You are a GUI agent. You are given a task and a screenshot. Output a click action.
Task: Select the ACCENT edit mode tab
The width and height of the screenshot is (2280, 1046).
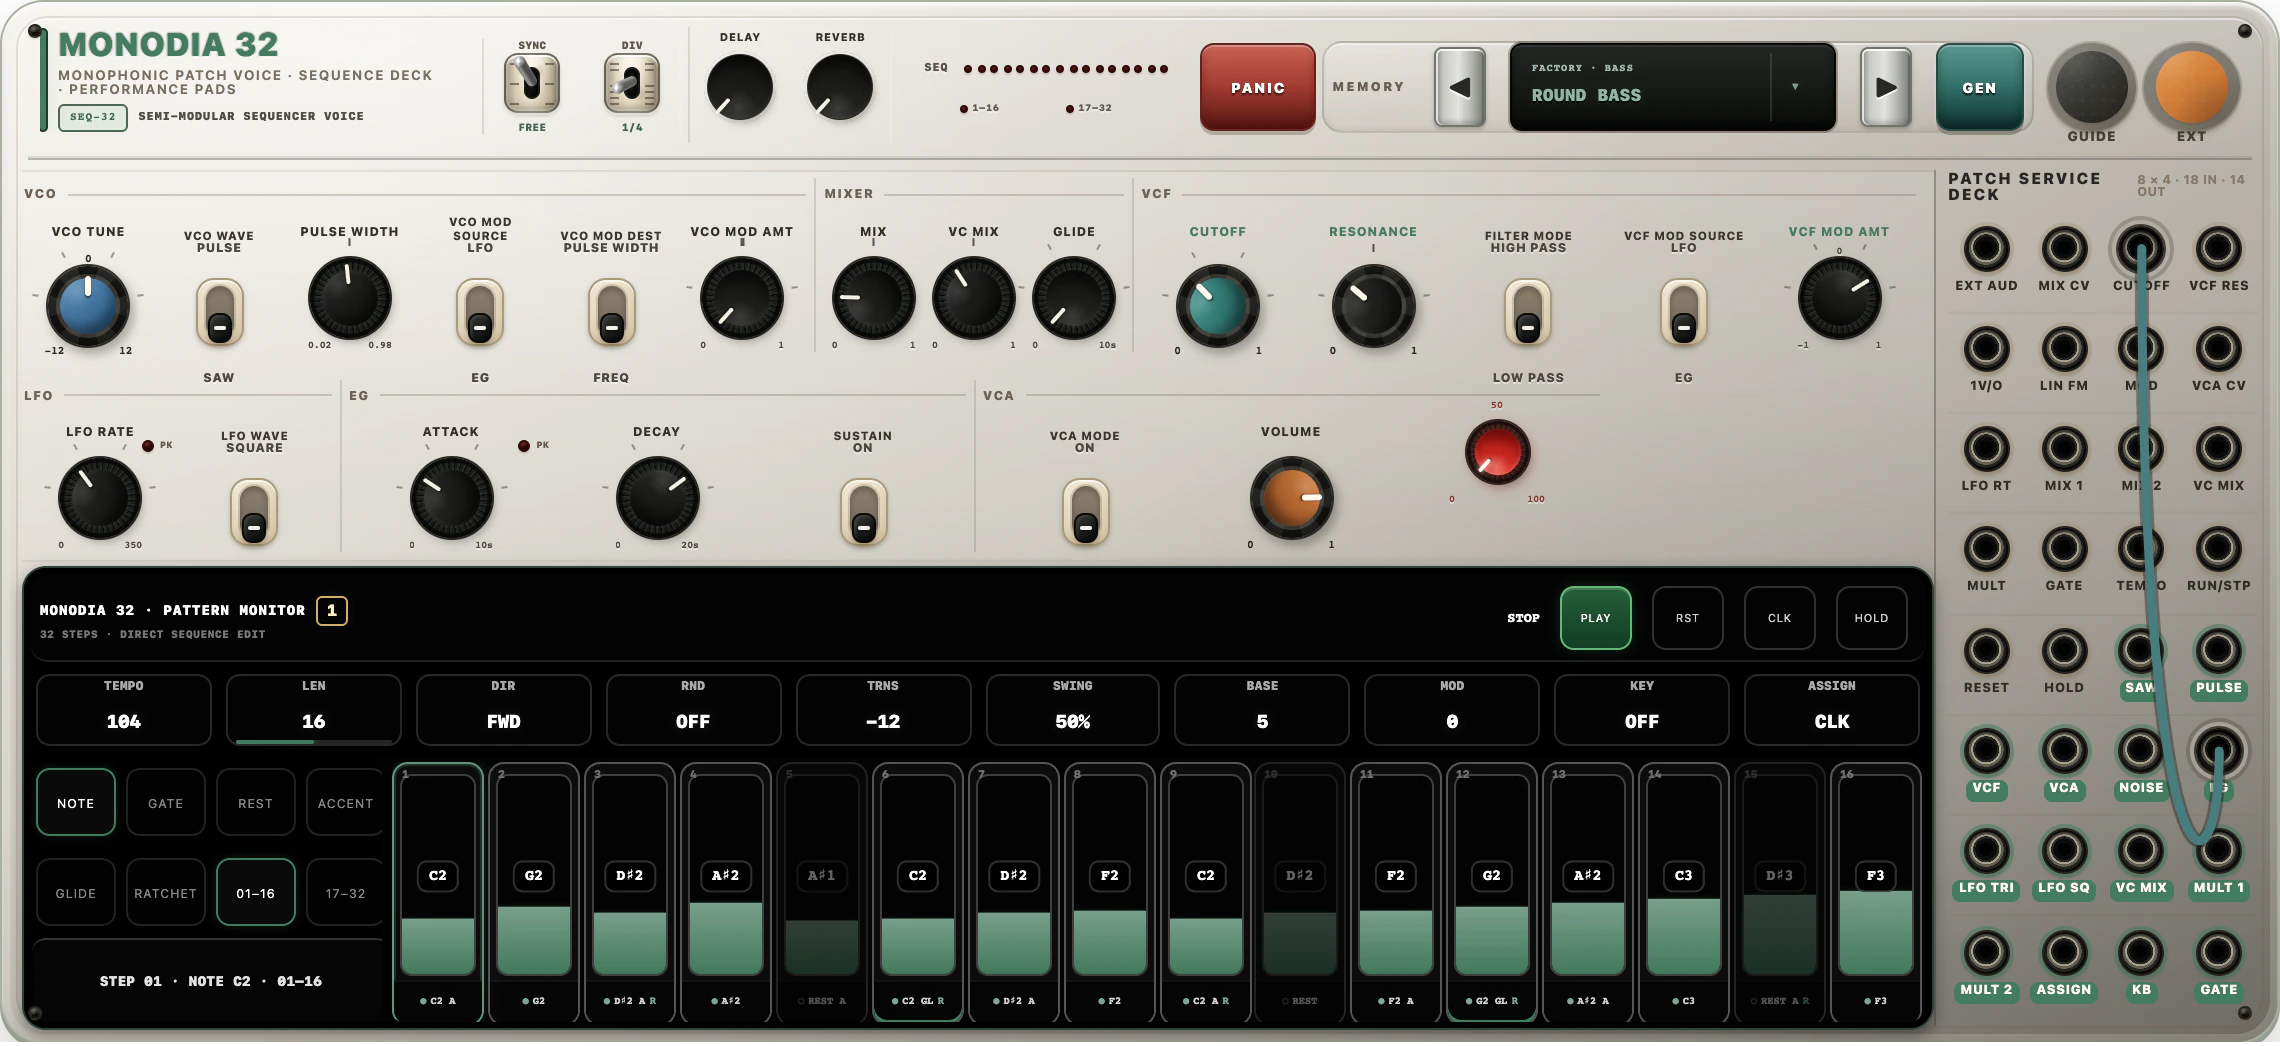(345, 802)
